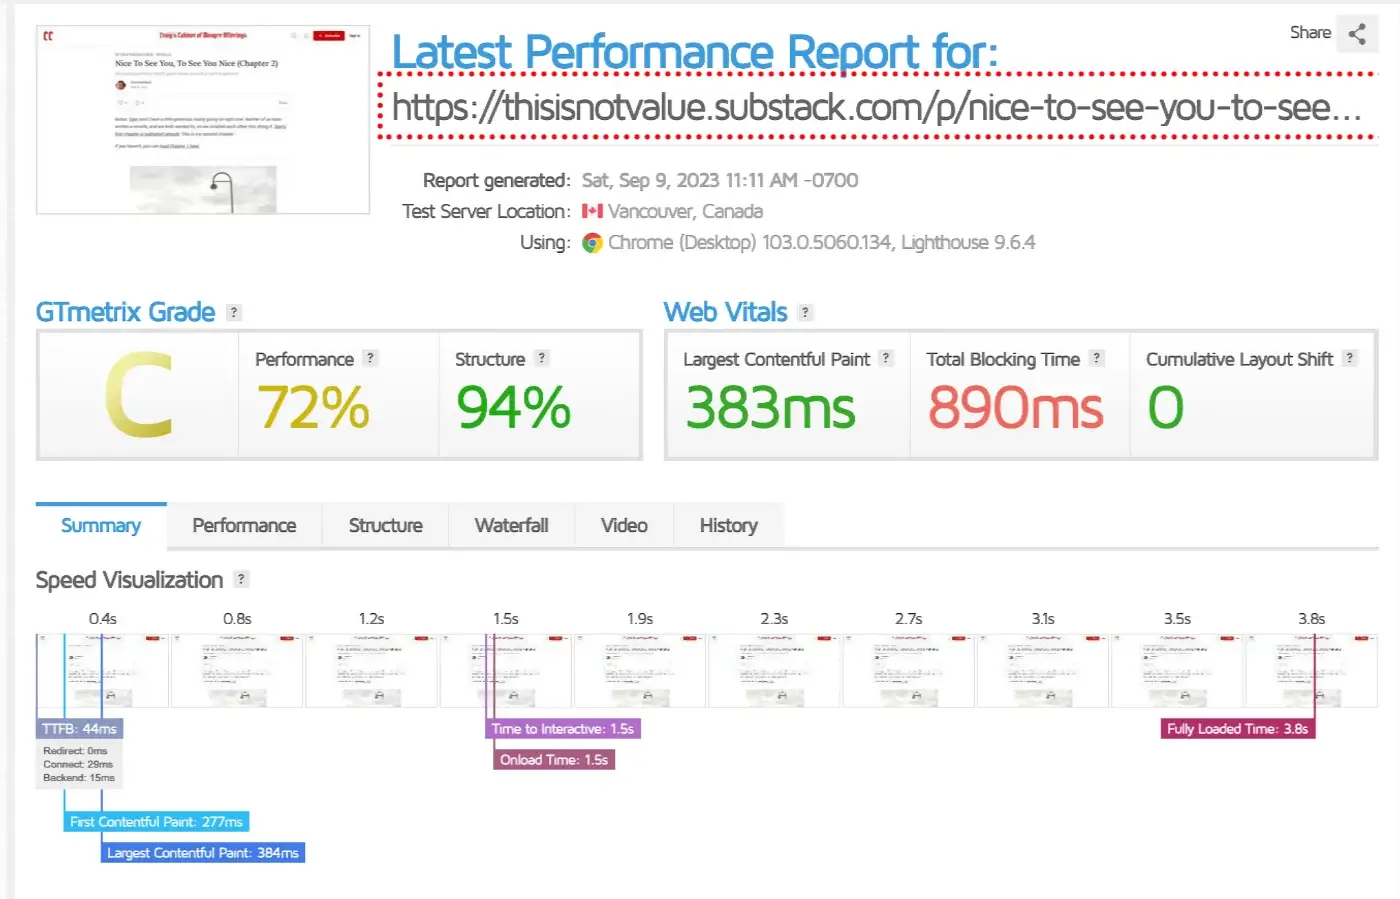Screen dimensions: 1400x899
Task: Click the Canada flag next to Test Server Location
Action: [x=592, y=211]
